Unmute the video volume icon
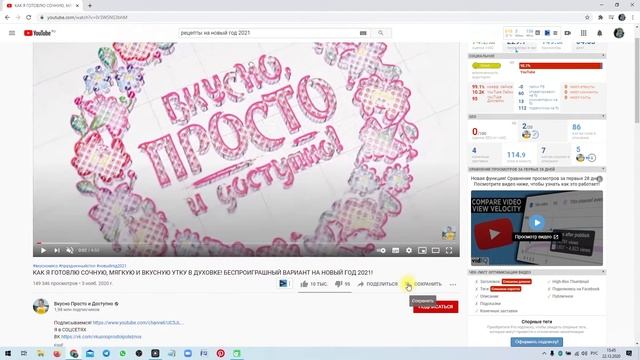 70,250
